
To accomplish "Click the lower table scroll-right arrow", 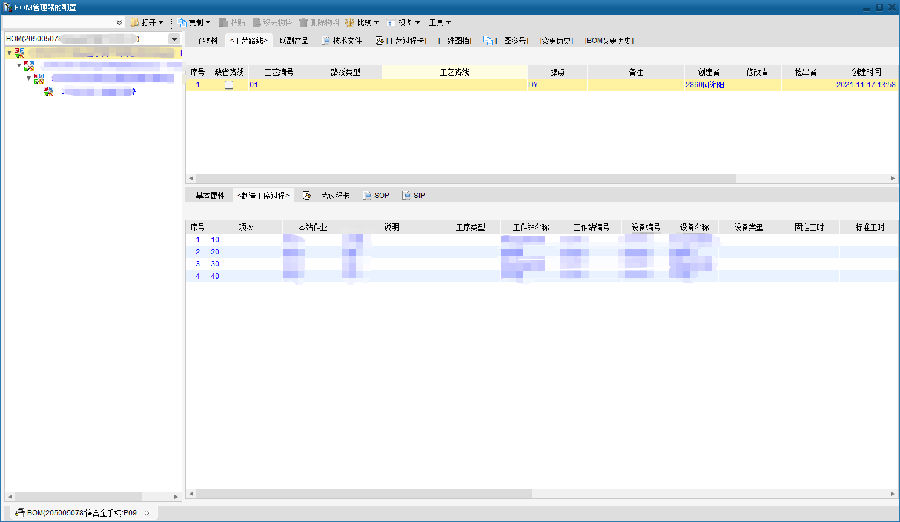I will [893, 493].
